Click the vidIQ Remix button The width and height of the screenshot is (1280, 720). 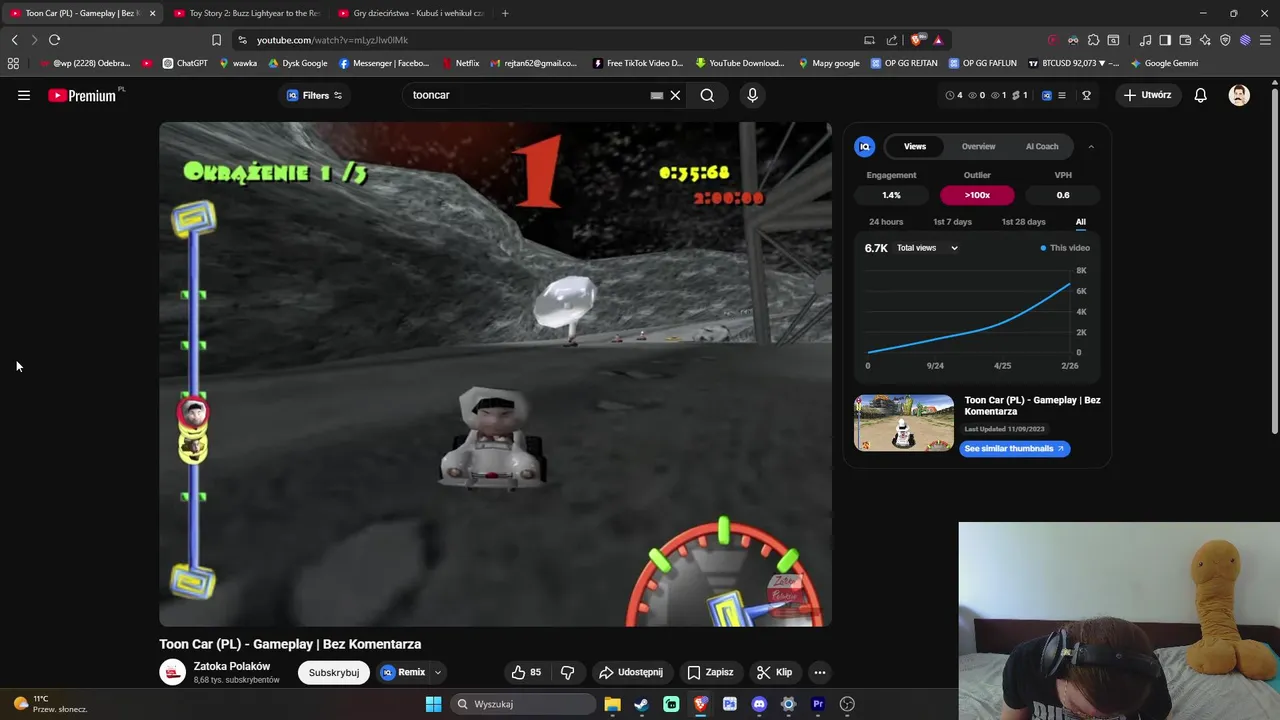(x=403, y=672)
